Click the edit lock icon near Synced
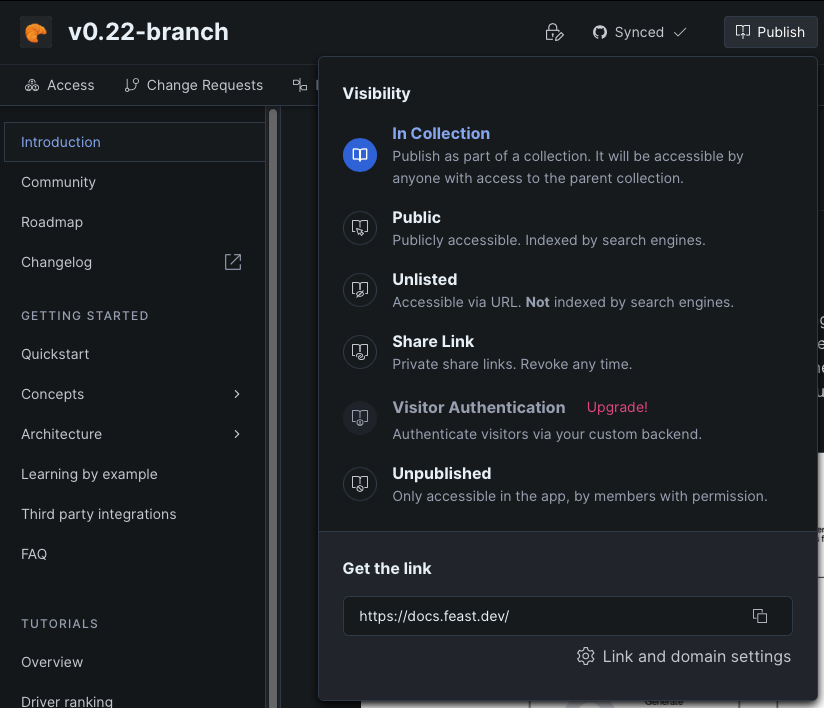This screenshot has width=824, height=708. (x=554, y=32)
